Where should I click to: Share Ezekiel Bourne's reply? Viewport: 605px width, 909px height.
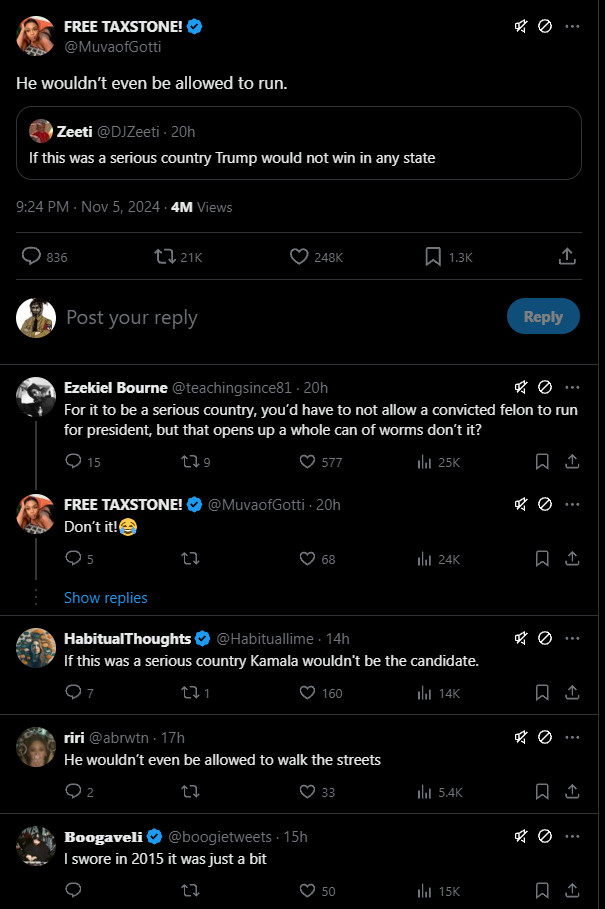(x=573, y=461)
